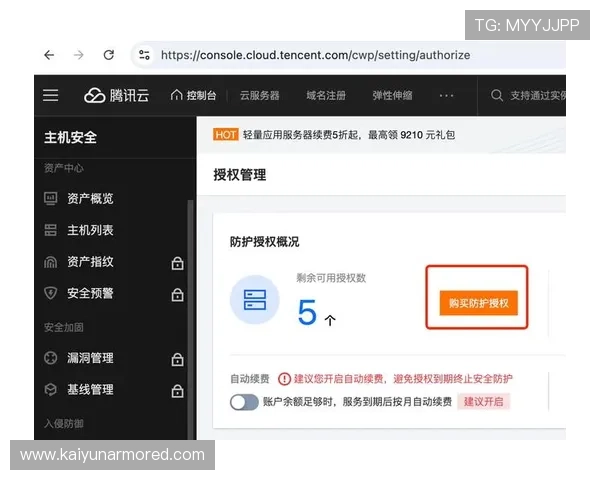Click the 购买防护授权 button
600x480 pixels.
478,303
